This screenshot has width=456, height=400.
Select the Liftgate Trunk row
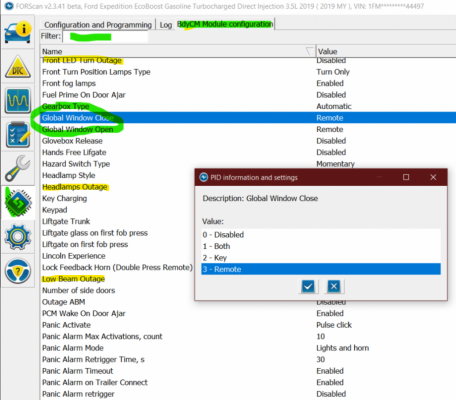point(117,221)
